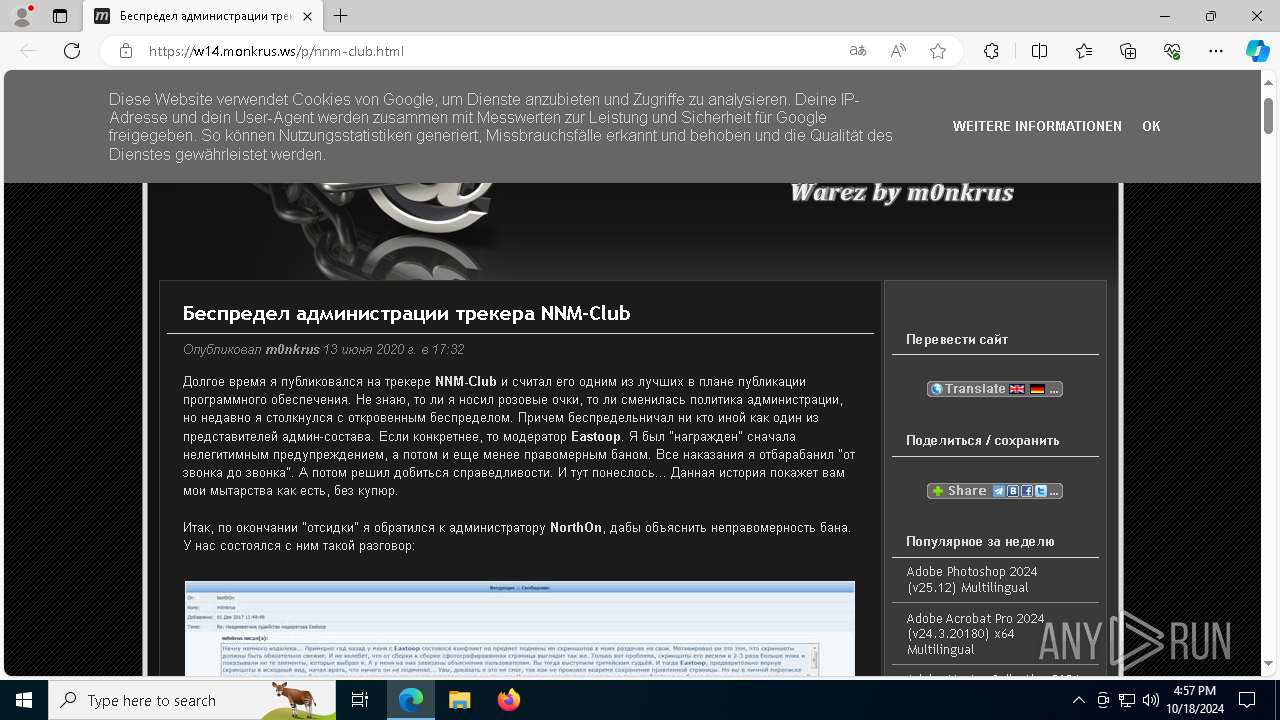
Task: Click the Share widget button
Action: 994,491
